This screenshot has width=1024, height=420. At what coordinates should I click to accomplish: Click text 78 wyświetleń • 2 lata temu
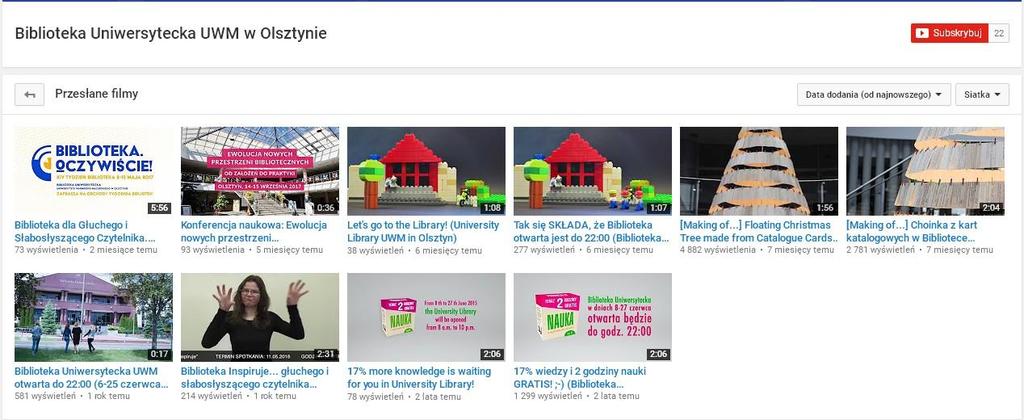pyautogui.click(x=405, y=396)
